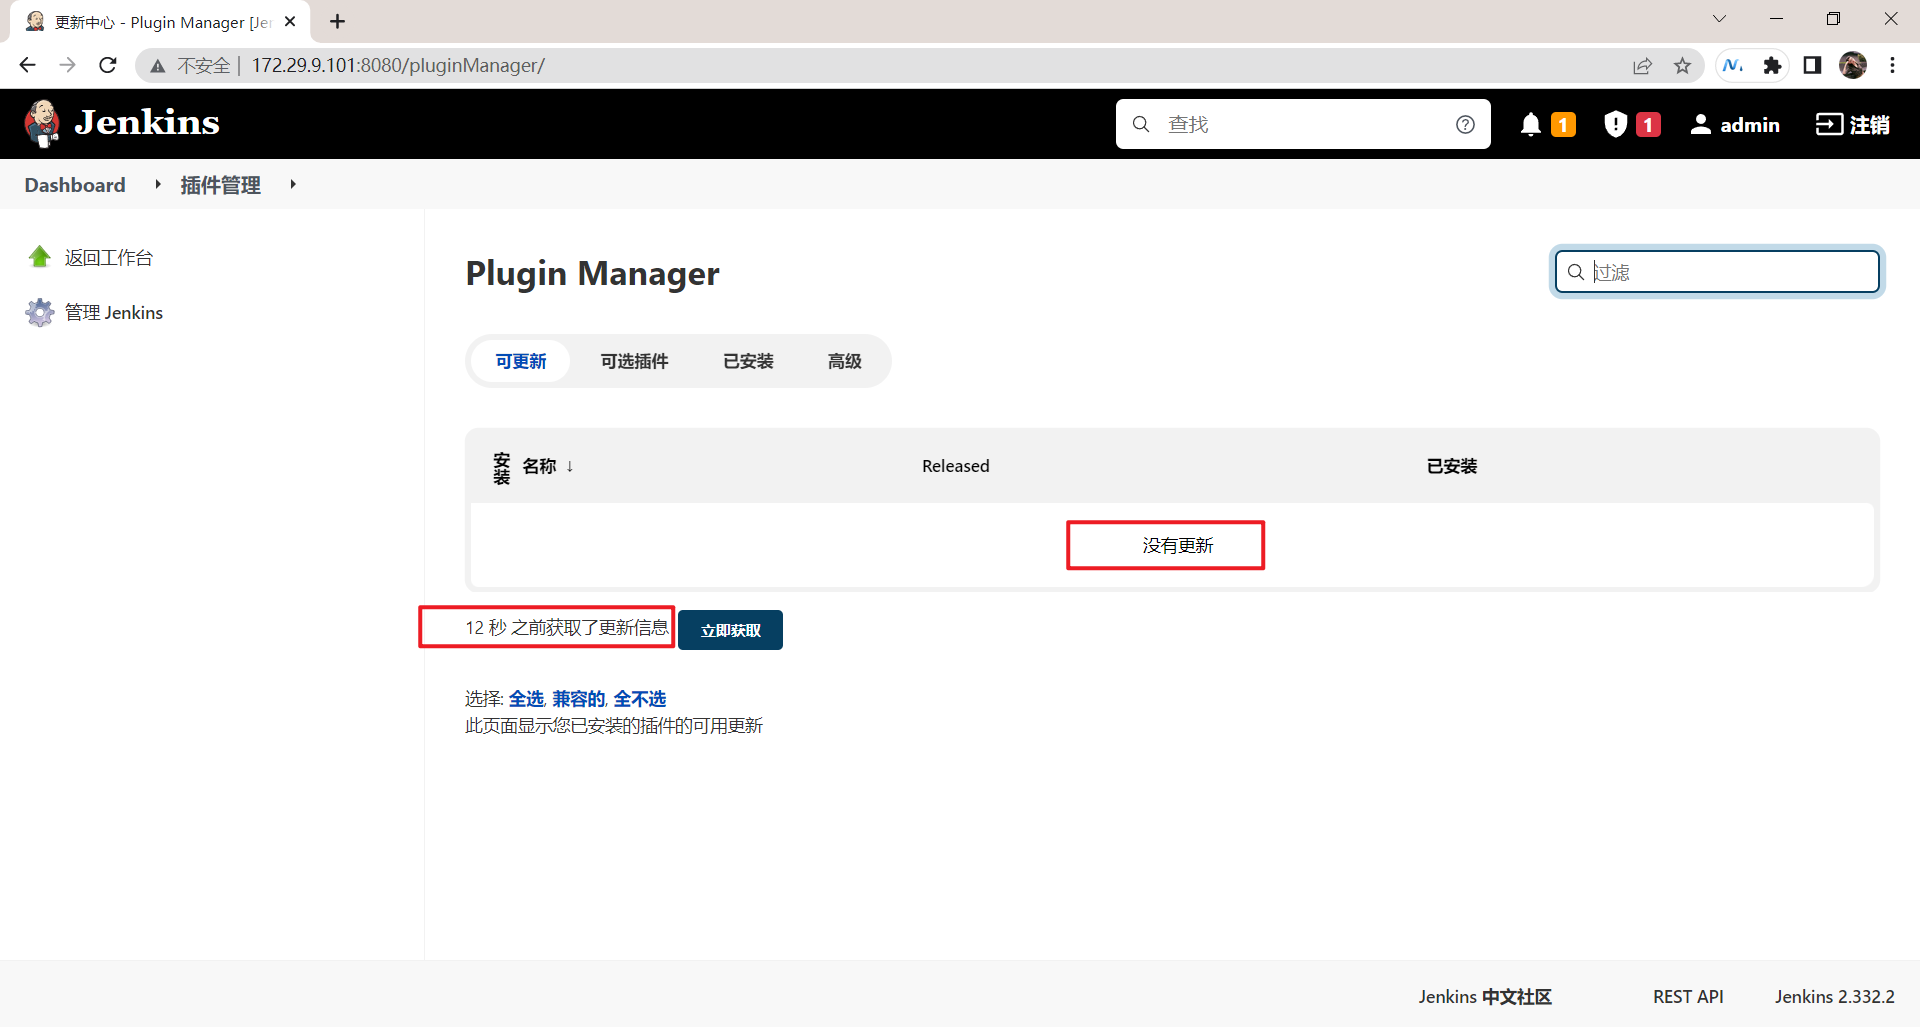This screenshot has height=1027, width=1920.
Task: Switch to the 高级 tab
Action: coord(844,361)
